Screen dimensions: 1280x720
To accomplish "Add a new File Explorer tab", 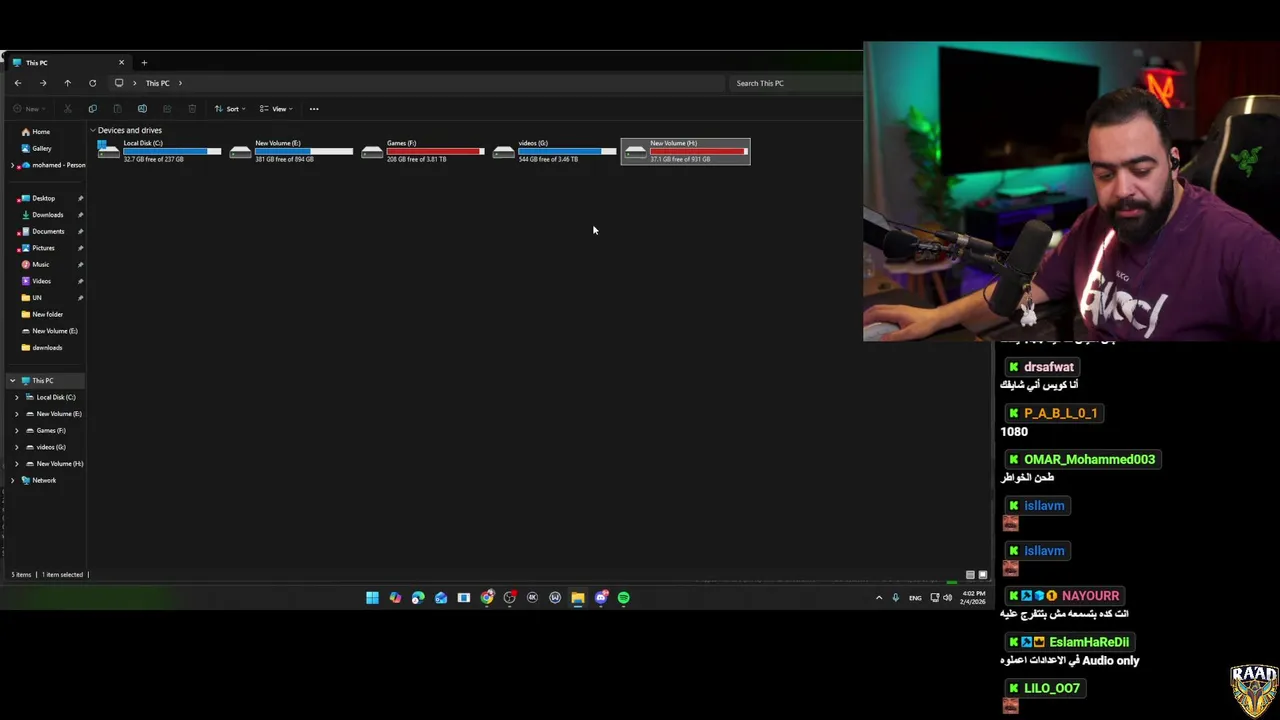I will (144, 63).
